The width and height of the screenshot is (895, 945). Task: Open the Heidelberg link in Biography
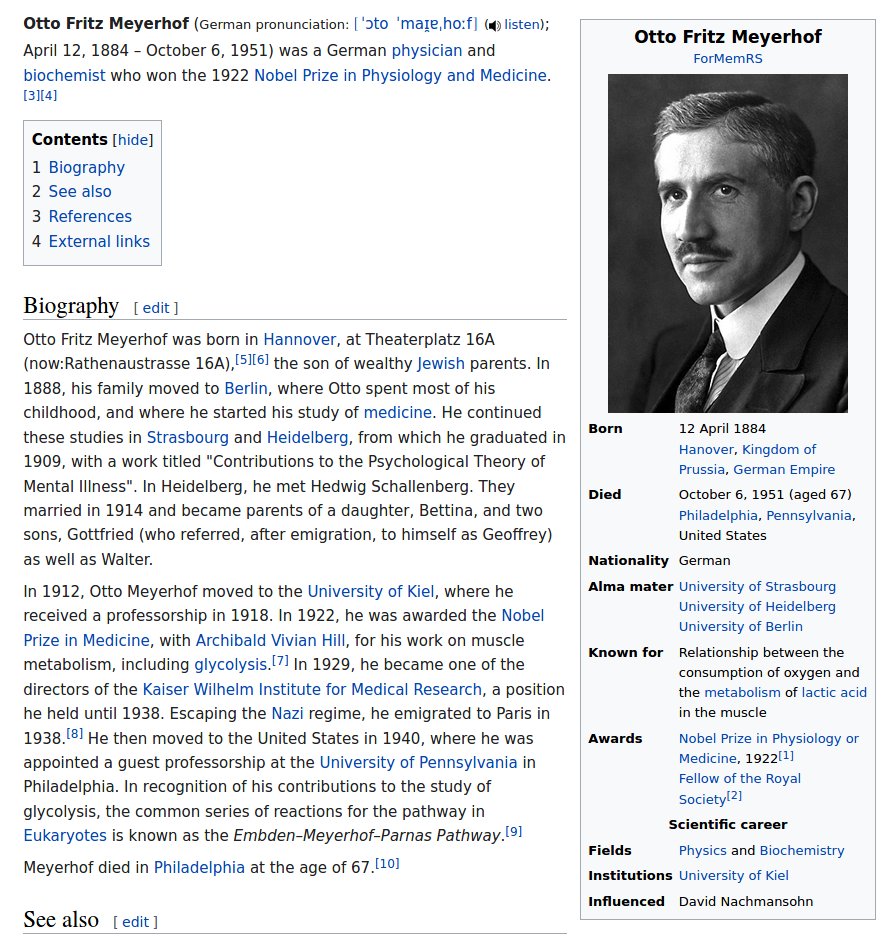coord(307,437)
